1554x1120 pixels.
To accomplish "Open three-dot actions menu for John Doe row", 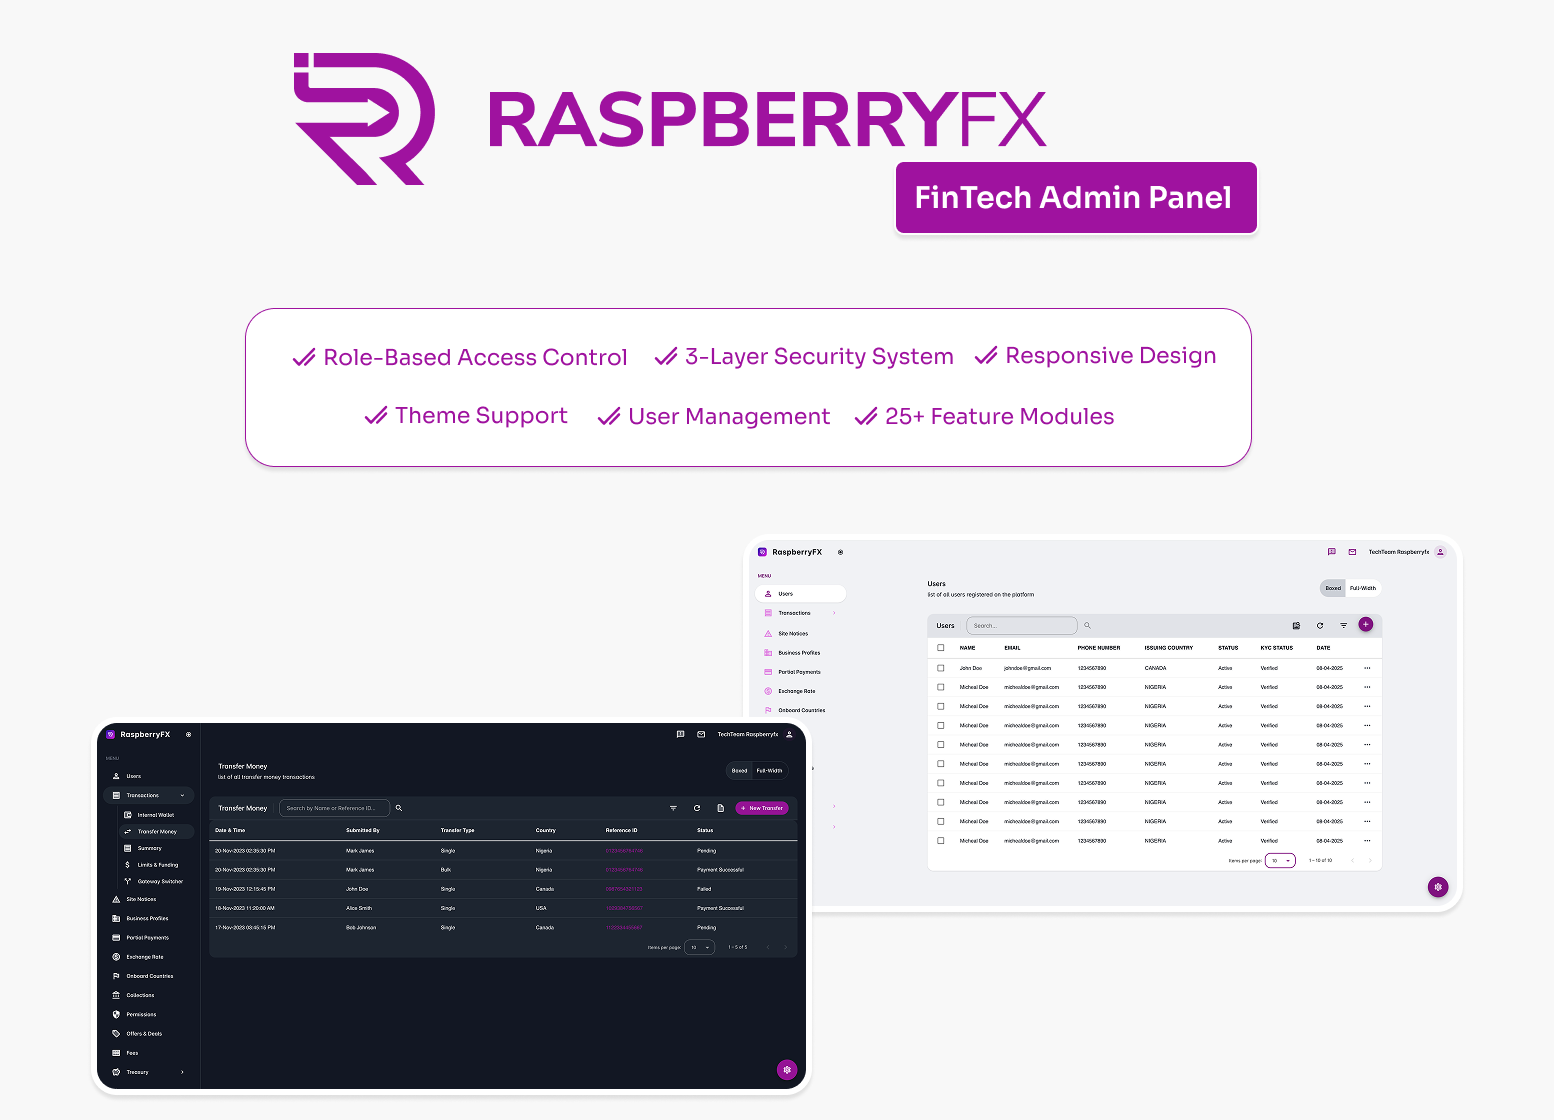I will pos(1367,668).
